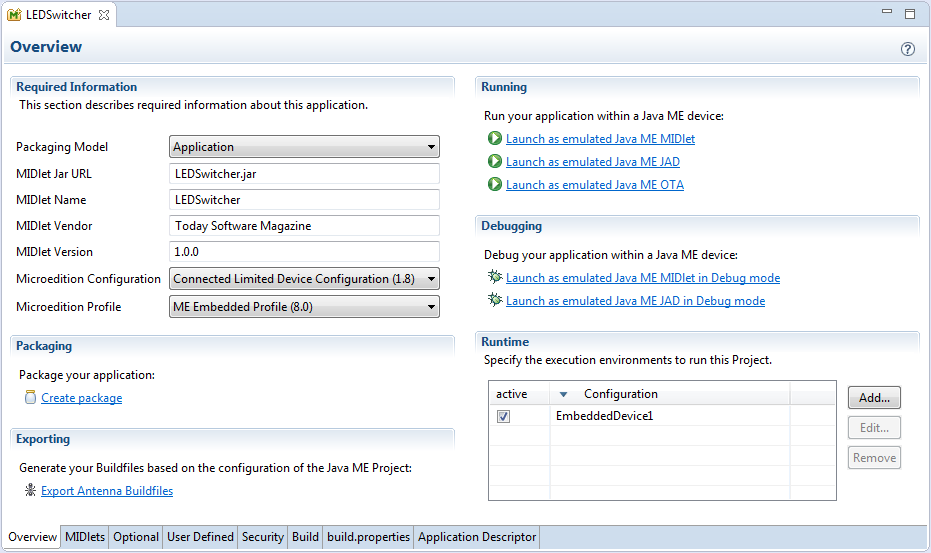The image size is (931, 553).
Task: Click the green run icon beside JAD launch
Action: tap(494, 161)
